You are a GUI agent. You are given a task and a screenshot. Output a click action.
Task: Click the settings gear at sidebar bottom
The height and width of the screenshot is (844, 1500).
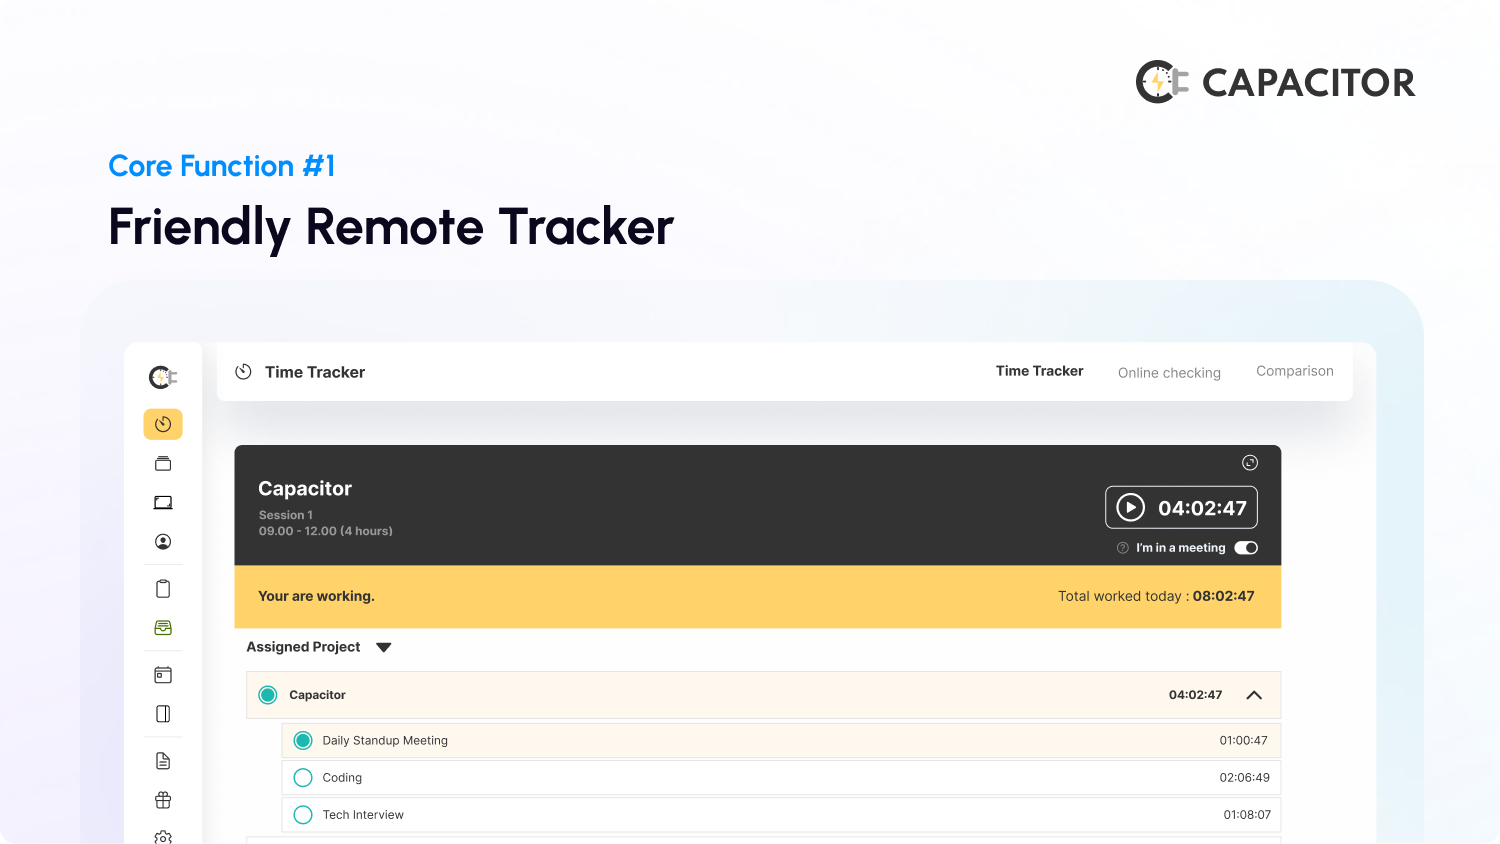(163, 838)
